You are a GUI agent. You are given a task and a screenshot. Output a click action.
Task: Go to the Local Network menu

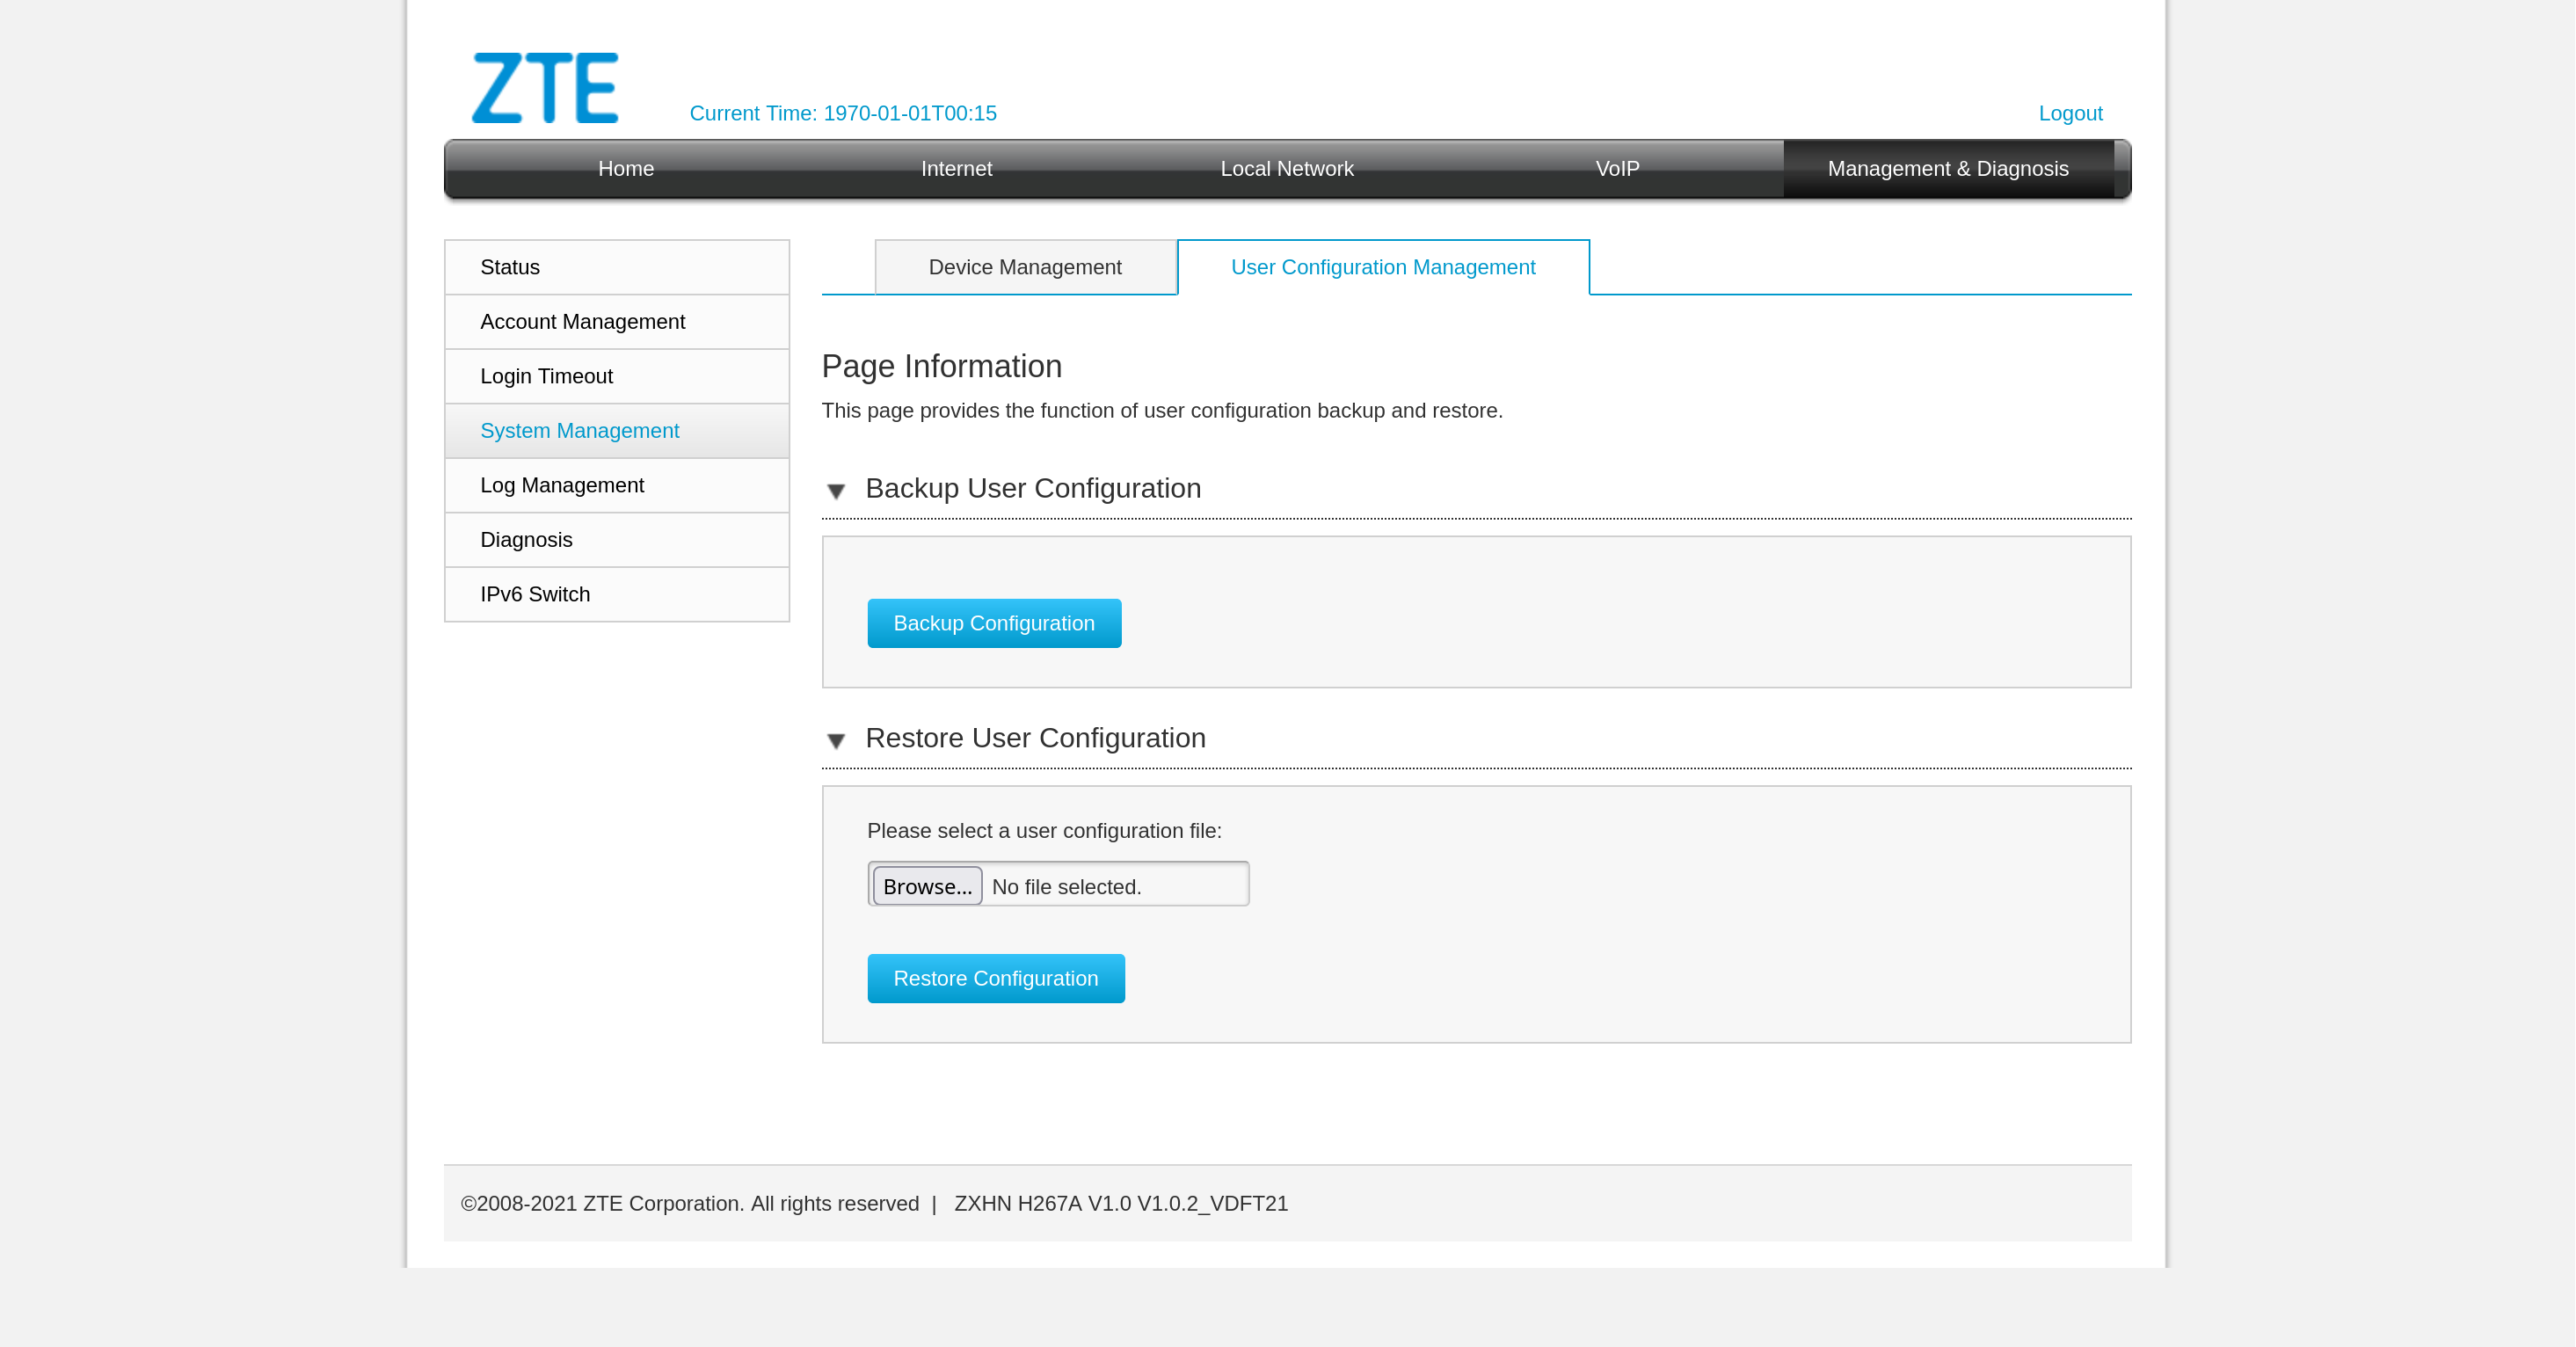click(1286, 169)
